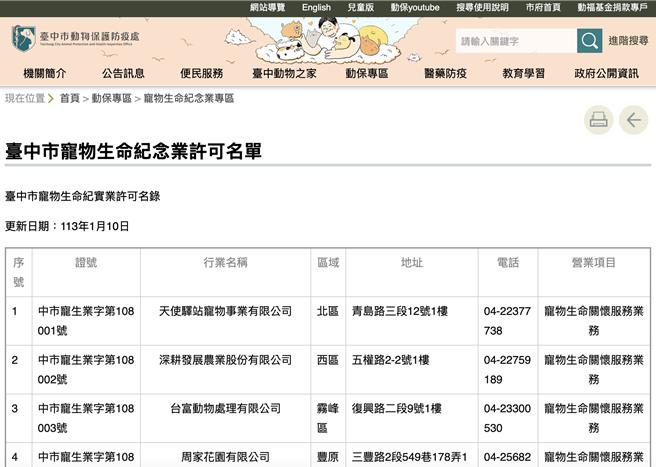Click the print page icon

point(598,120)
